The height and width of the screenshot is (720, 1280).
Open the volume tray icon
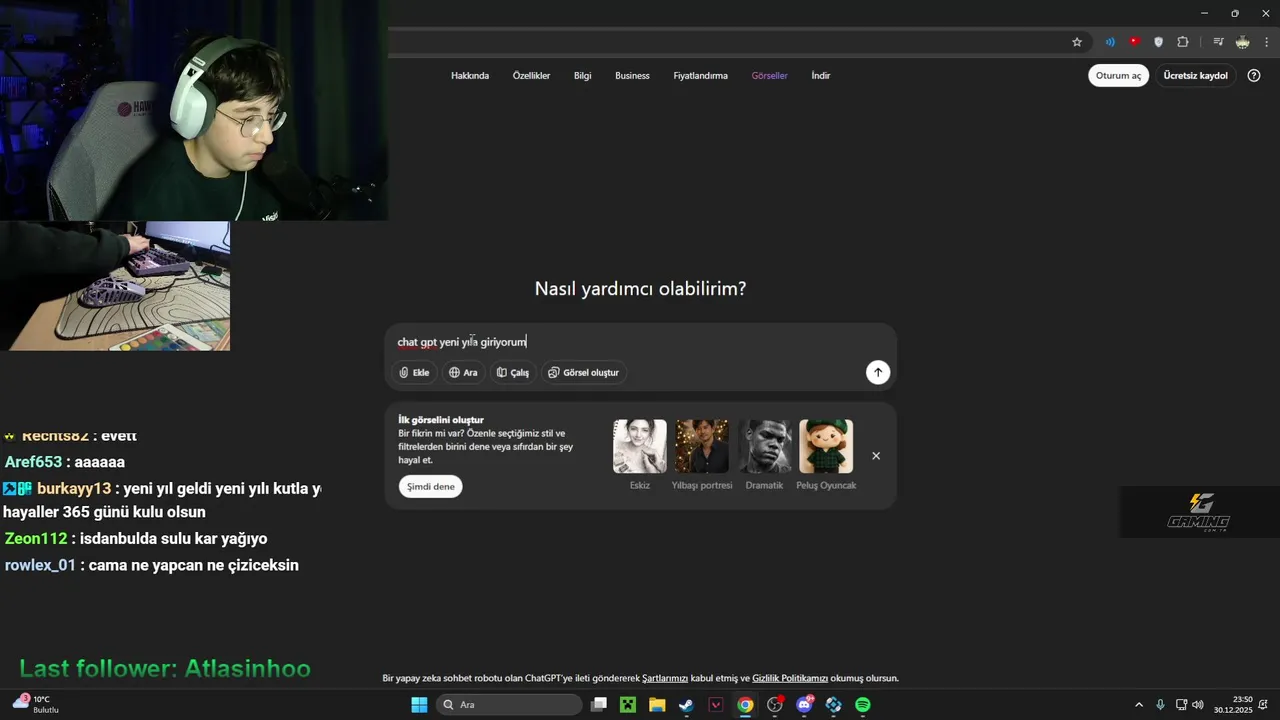[1198, 705]
